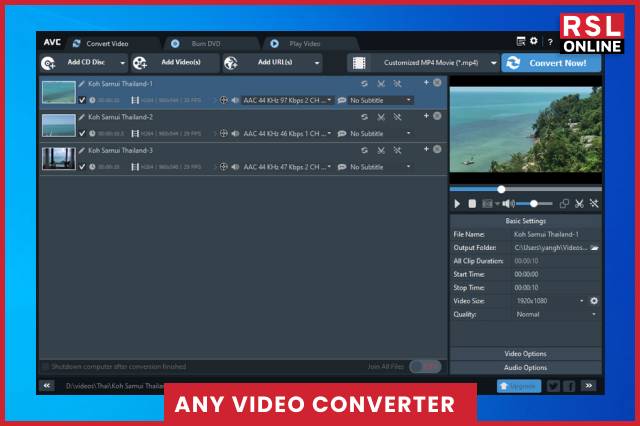Expand the Add URL(s) dropdown arrow
640x426 pixels.
click(317, 63)
